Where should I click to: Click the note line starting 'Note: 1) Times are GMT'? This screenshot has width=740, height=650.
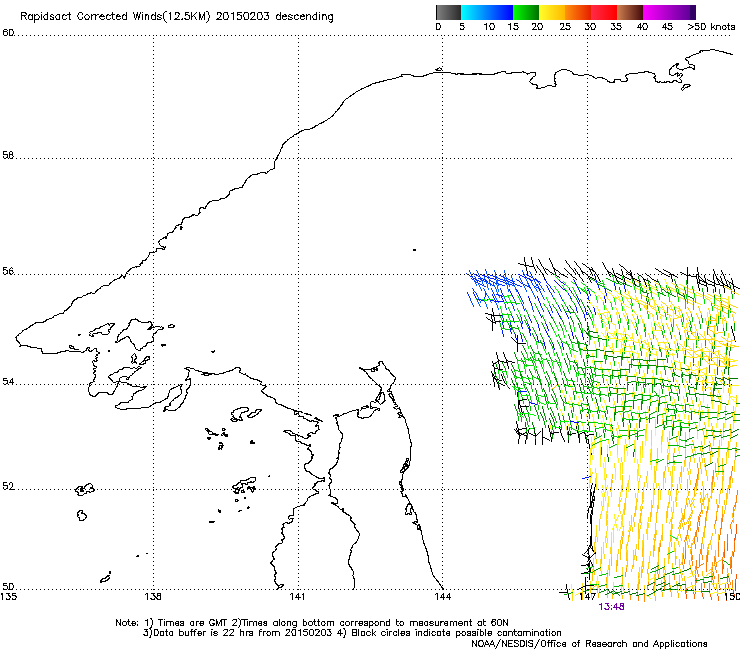click(x=312, y=623)
